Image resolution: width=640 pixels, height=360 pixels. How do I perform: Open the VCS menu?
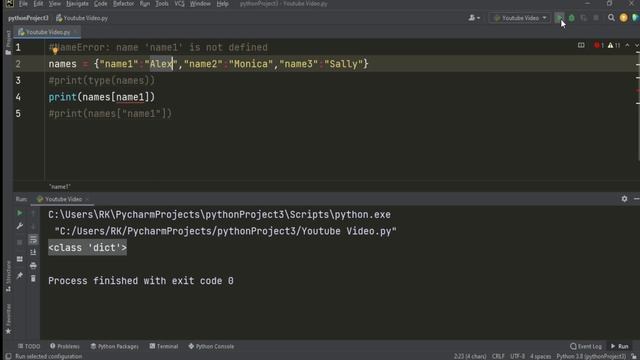point(179,4)
